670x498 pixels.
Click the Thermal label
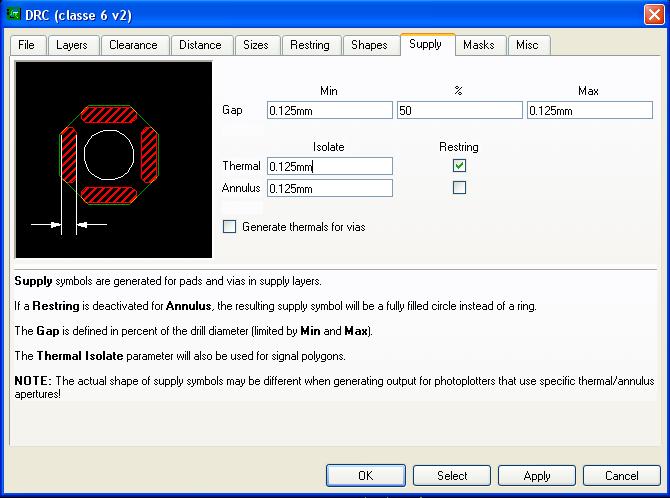click(x=241, y=166)
